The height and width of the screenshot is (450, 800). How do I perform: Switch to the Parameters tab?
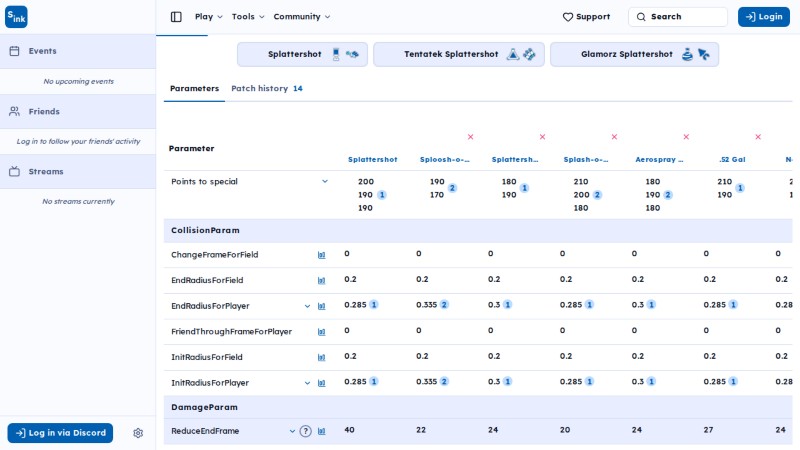[x=194, y=88]
